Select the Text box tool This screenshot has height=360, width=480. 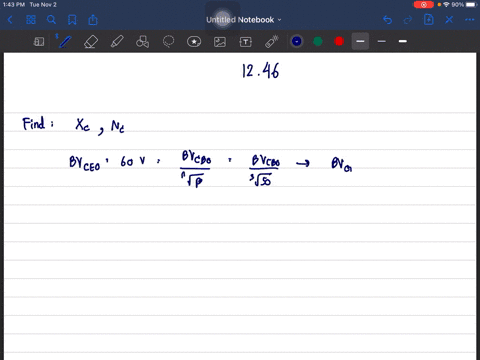coord(245,42)
